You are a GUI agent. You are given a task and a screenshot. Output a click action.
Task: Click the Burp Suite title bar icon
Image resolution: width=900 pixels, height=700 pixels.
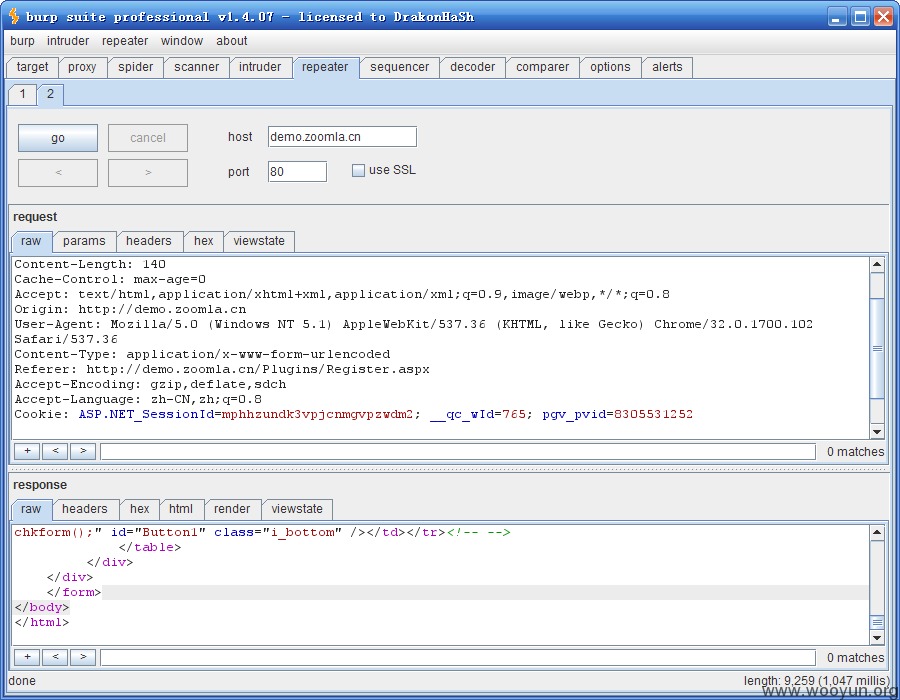coord(14,16)
